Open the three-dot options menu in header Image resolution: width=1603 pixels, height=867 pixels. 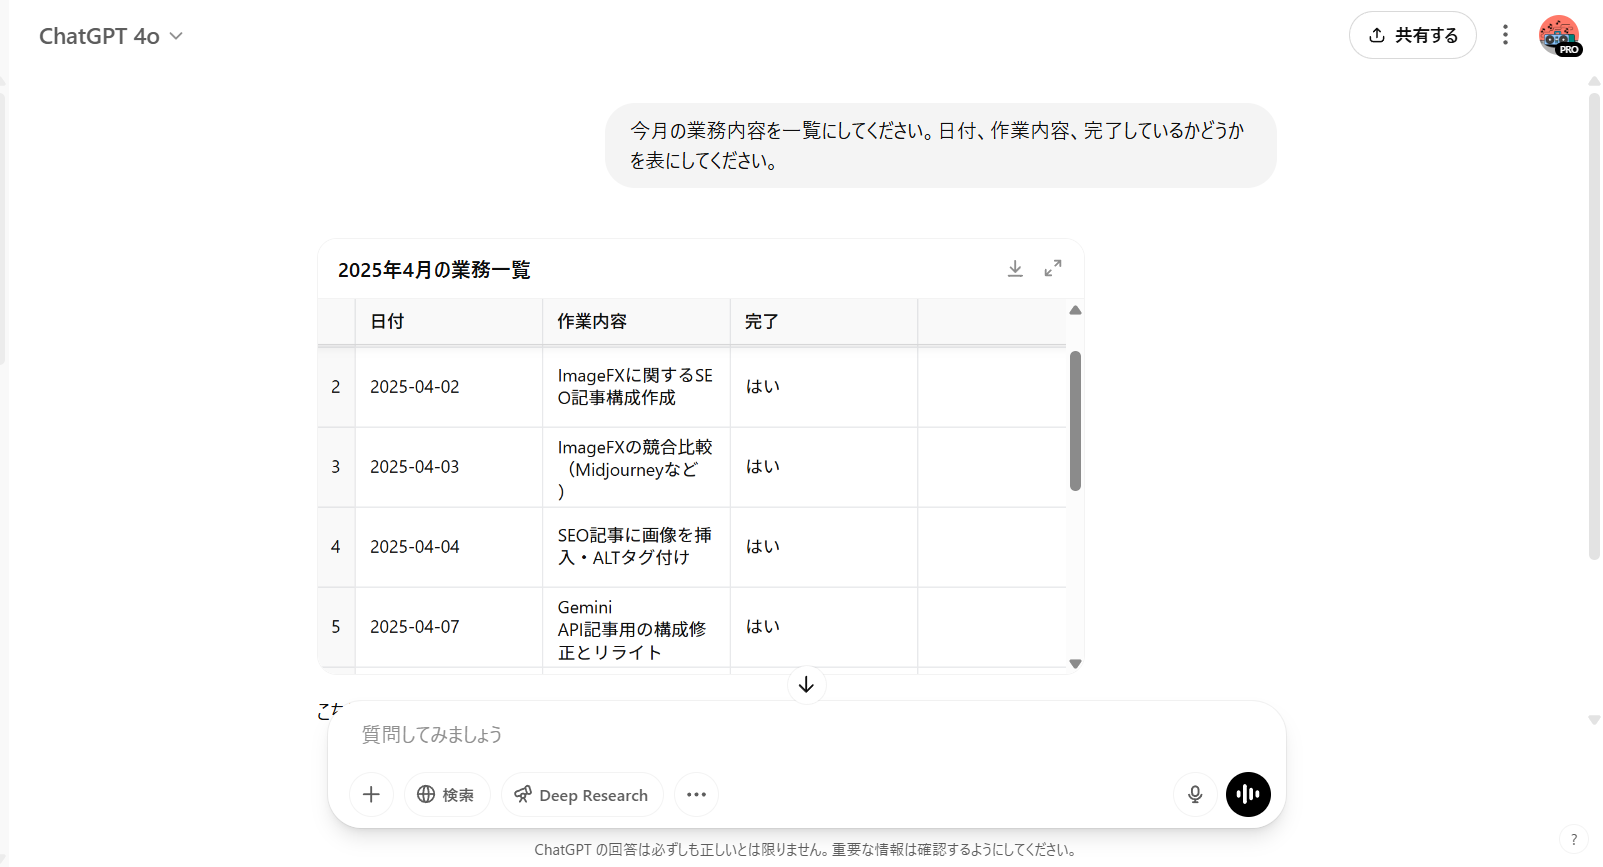pyautogui.click(x=1505, y=35)
